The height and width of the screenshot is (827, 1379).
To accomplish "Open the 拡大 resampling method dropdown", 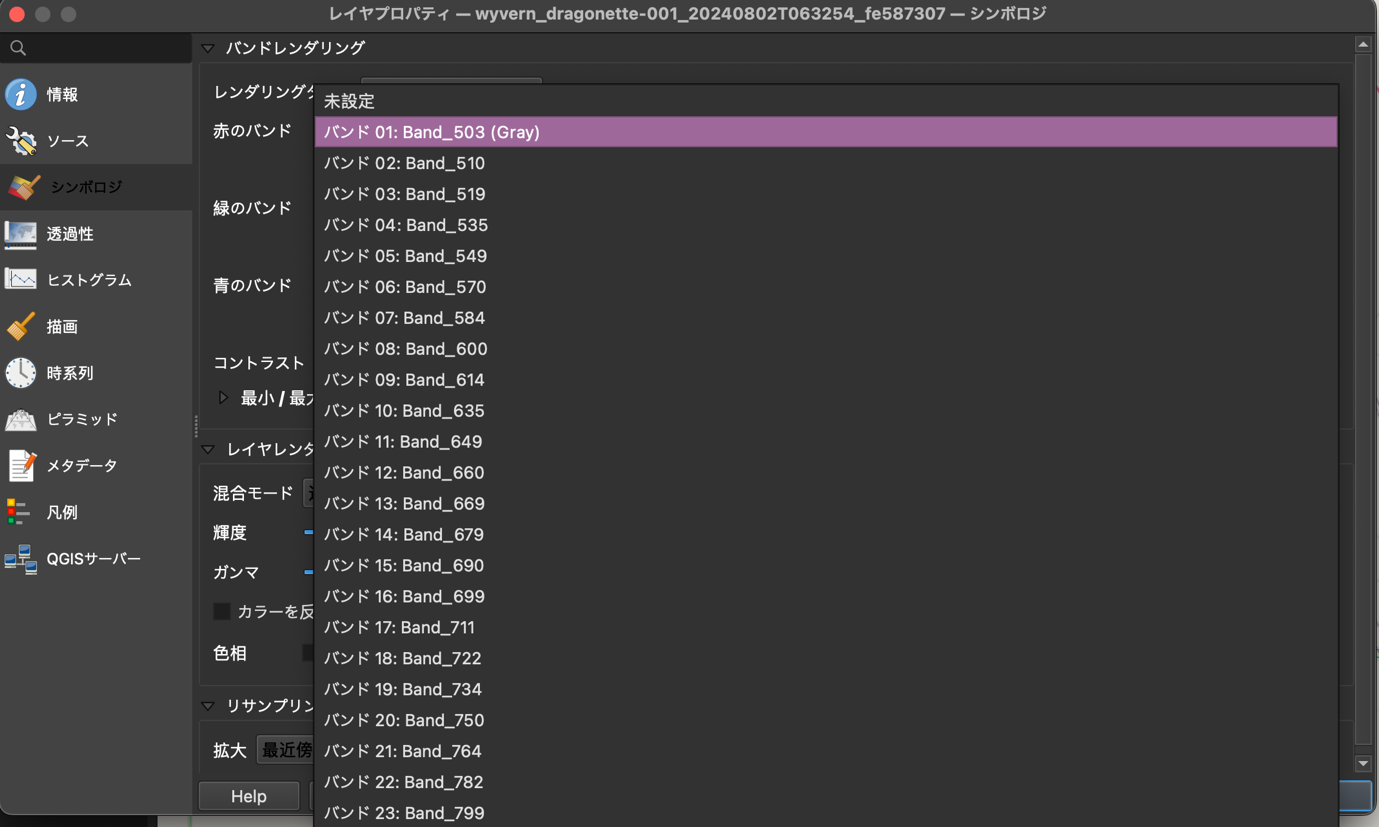I will 286,750.
